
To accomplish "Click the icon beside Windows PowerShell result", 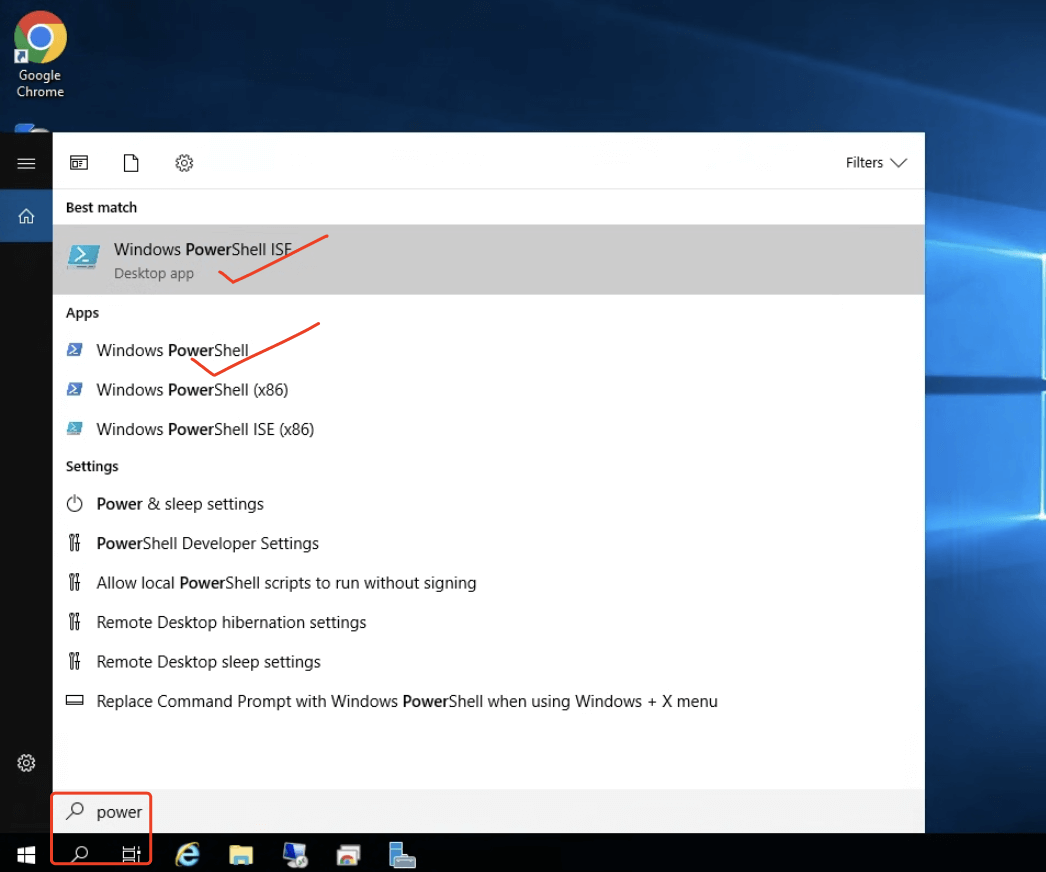I will point(75,350).
